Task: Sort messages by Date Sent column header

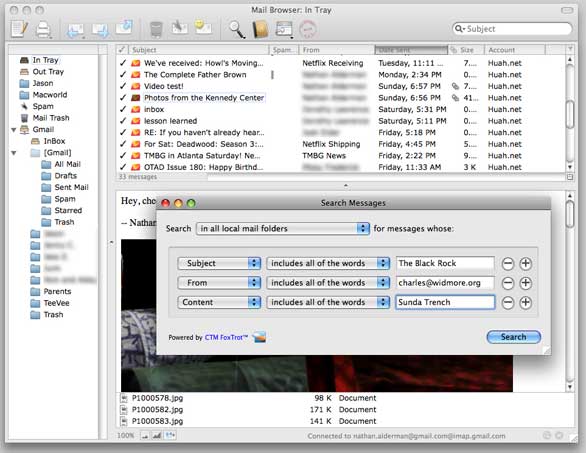Action: point(411,50)
